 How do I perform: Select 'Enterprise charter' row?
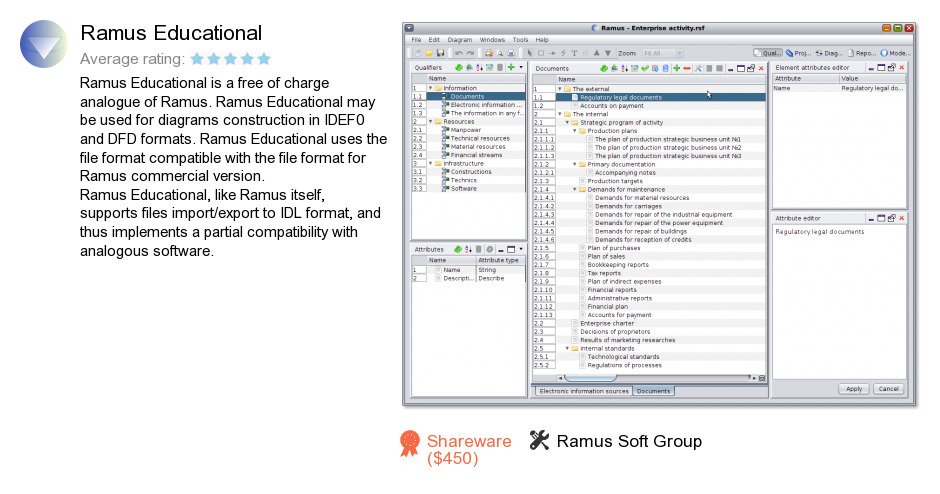[649, 323]
